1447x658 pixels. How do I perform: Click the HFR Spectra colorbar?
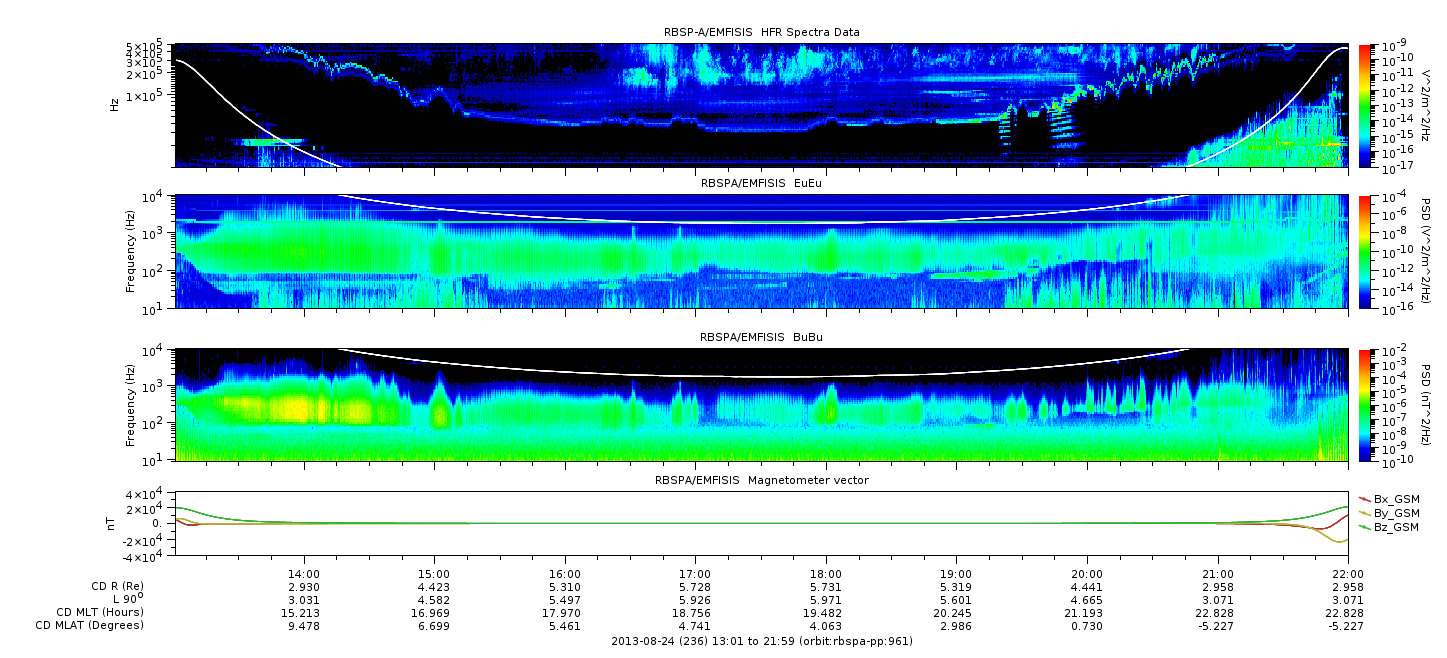click(1363, 105)
